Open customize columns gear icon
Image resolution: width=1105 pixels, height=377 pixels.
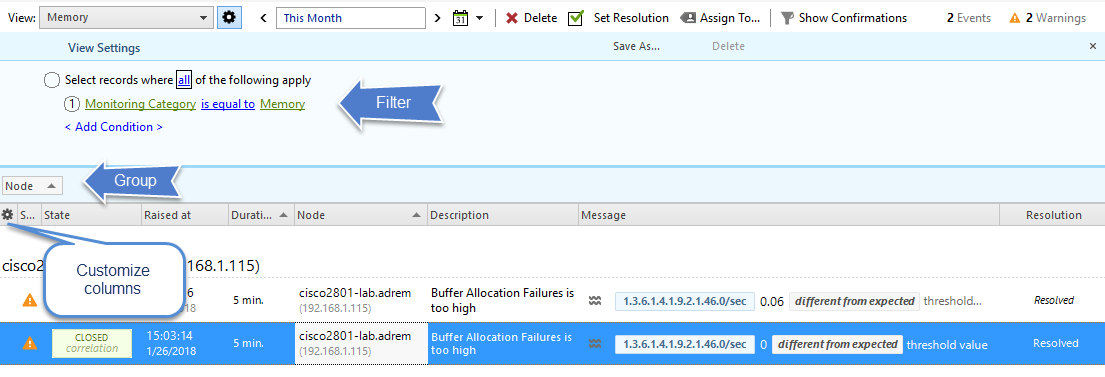pyautogui.click(x=8, y=215)
